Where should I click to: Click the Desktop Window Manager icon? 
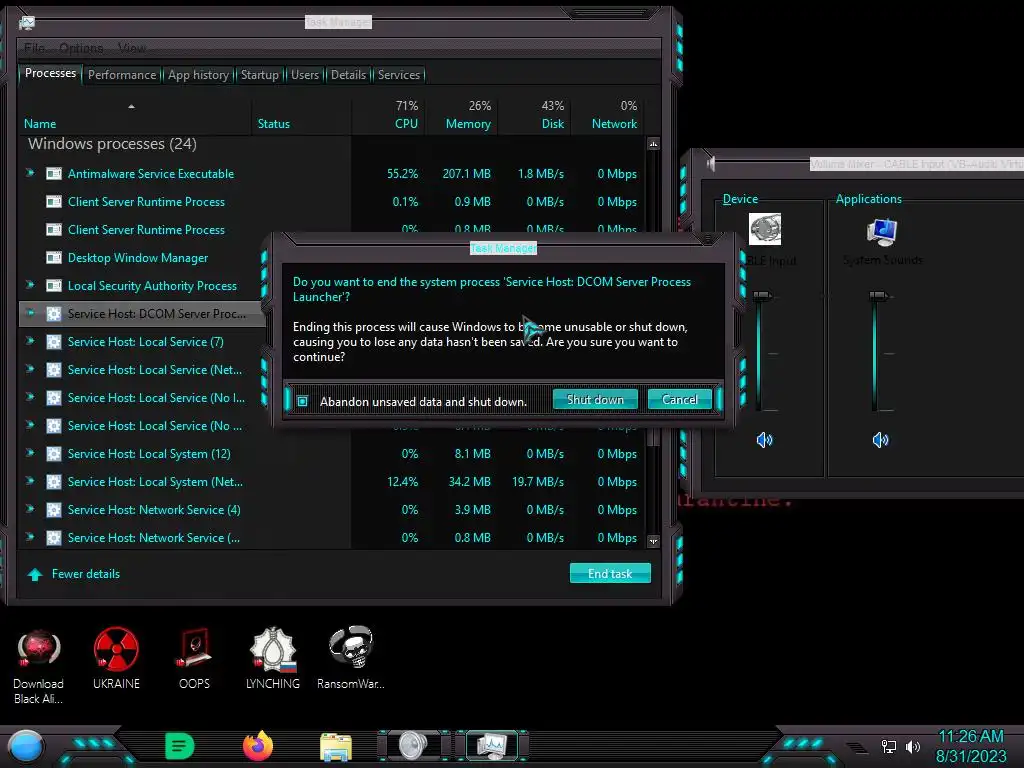tap(54, 258)
